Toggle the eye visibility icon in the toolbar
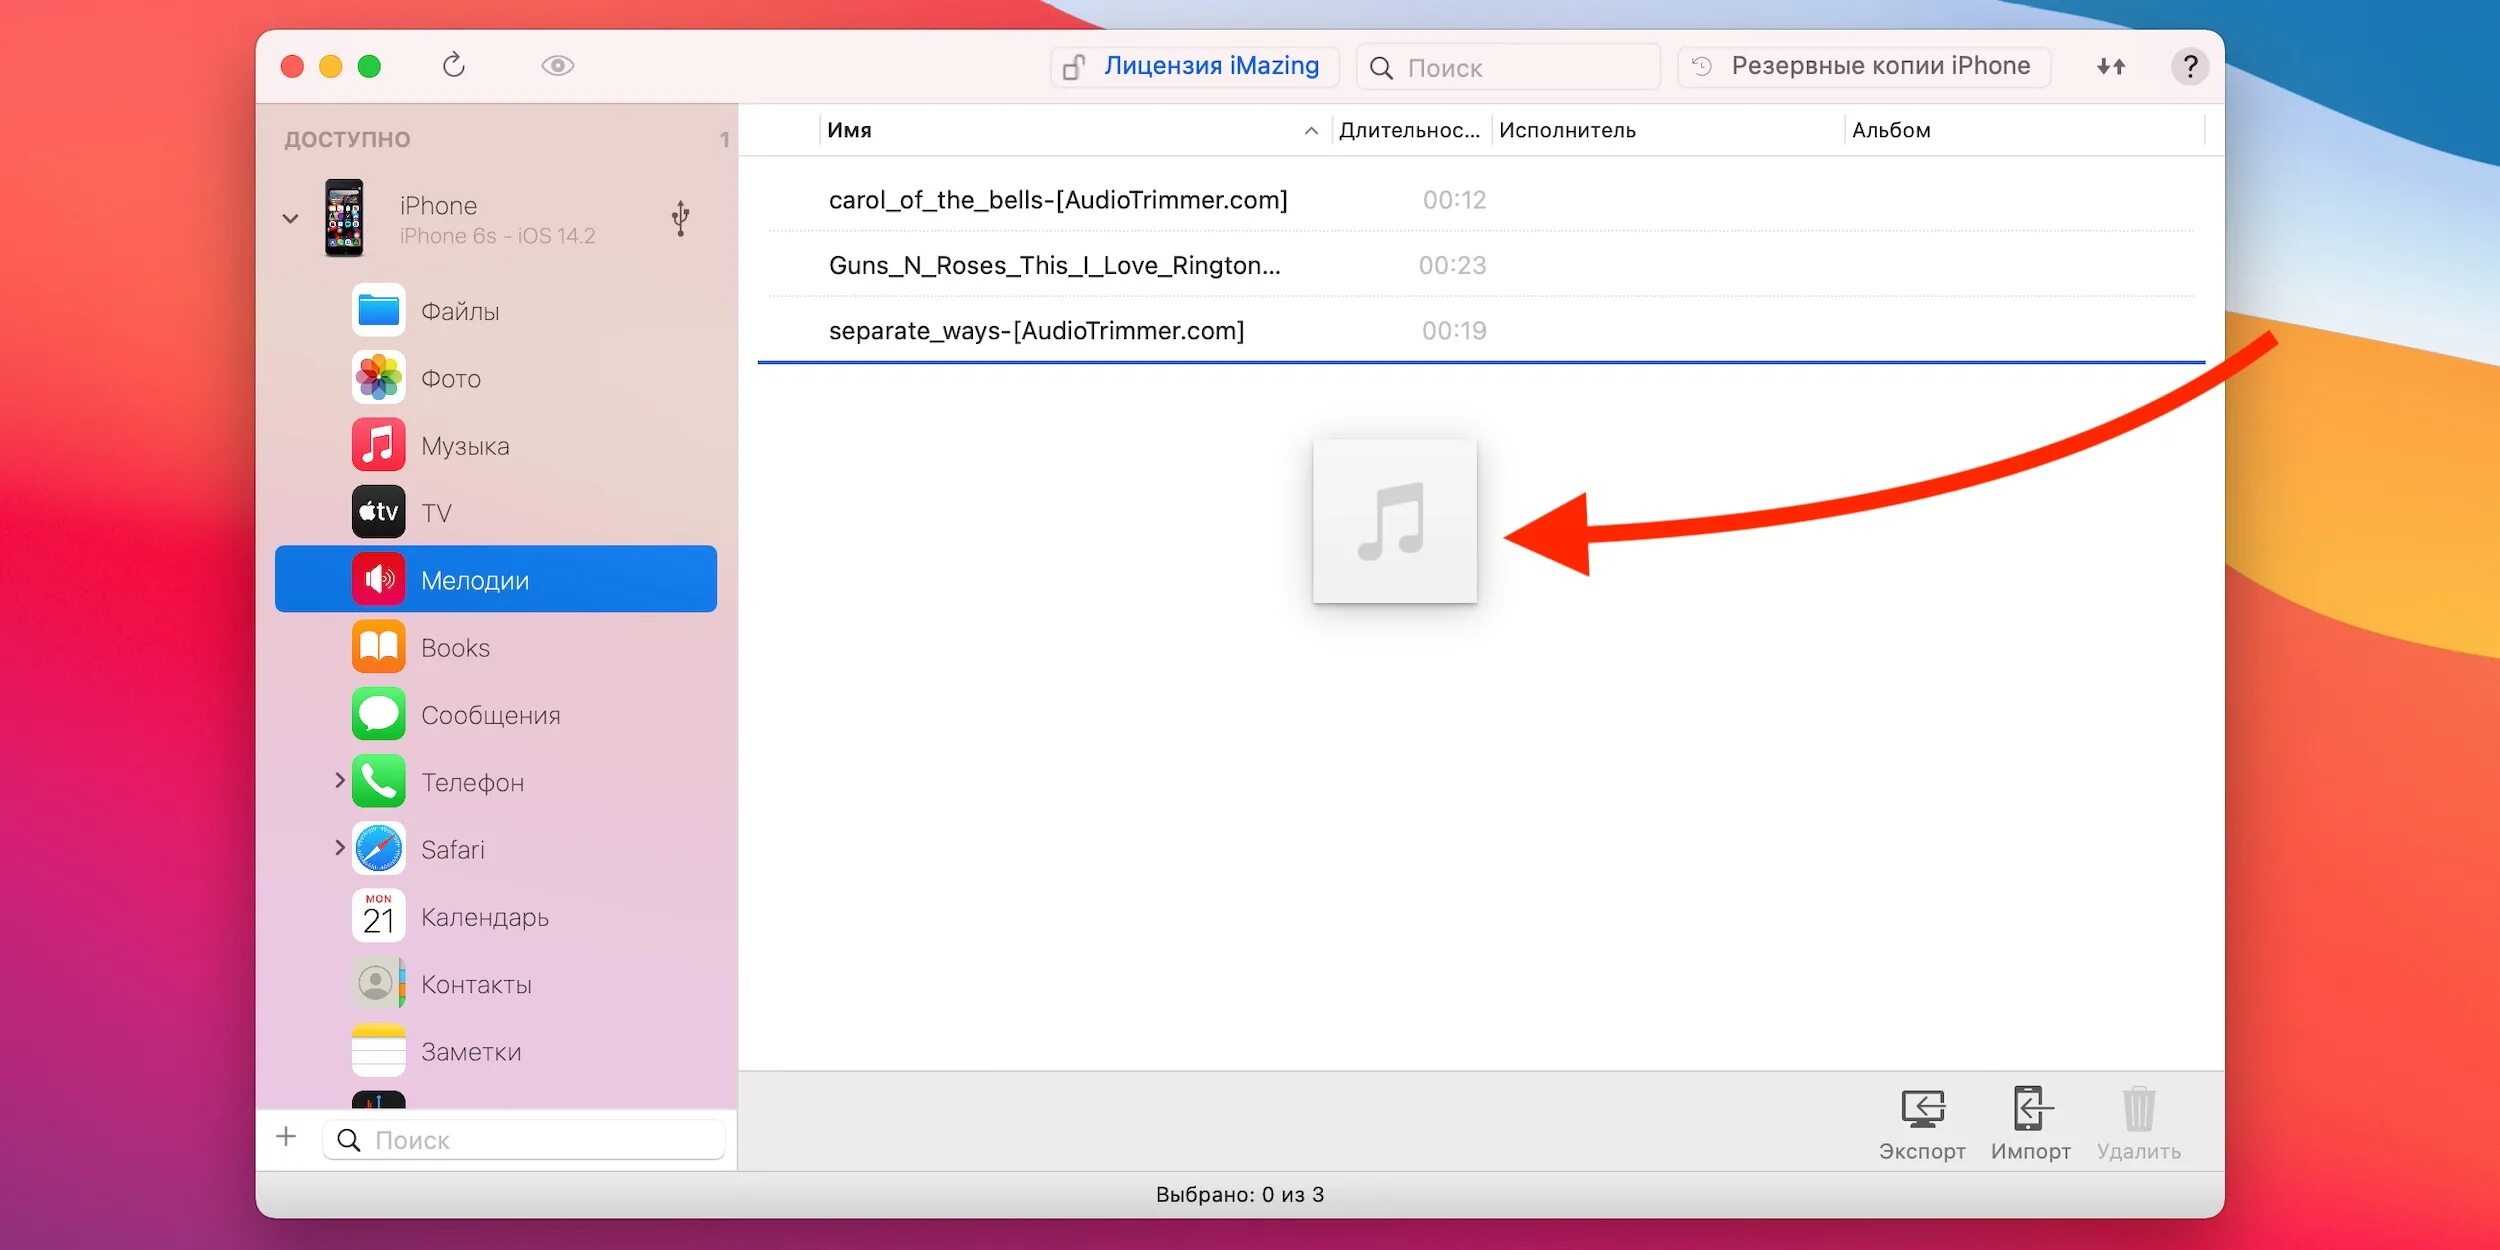 pyautogui.click(x=557, y=66)
